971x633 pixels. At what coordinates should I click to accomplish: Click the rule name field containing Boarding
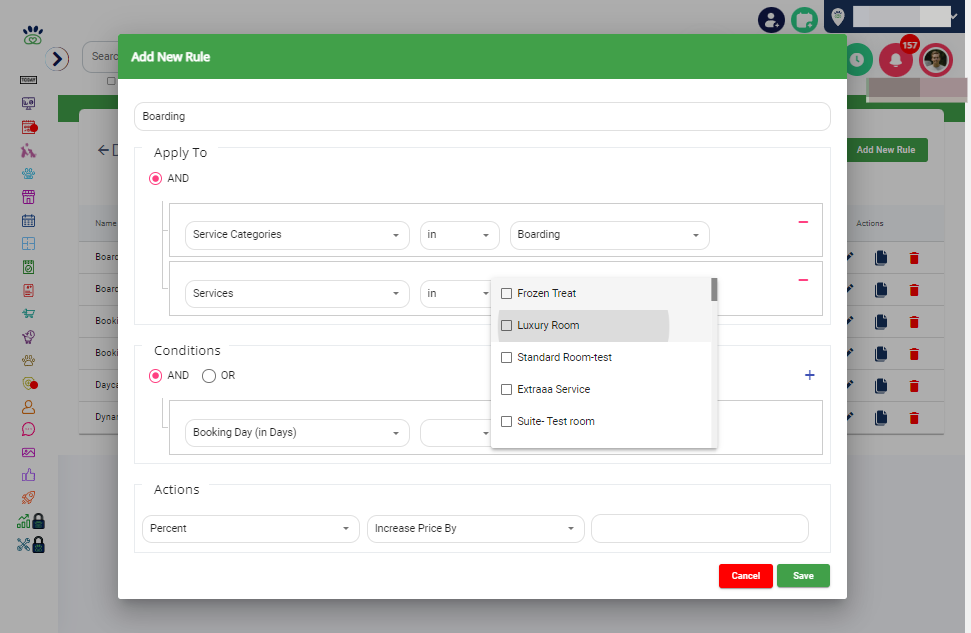(x=482, y=116)
